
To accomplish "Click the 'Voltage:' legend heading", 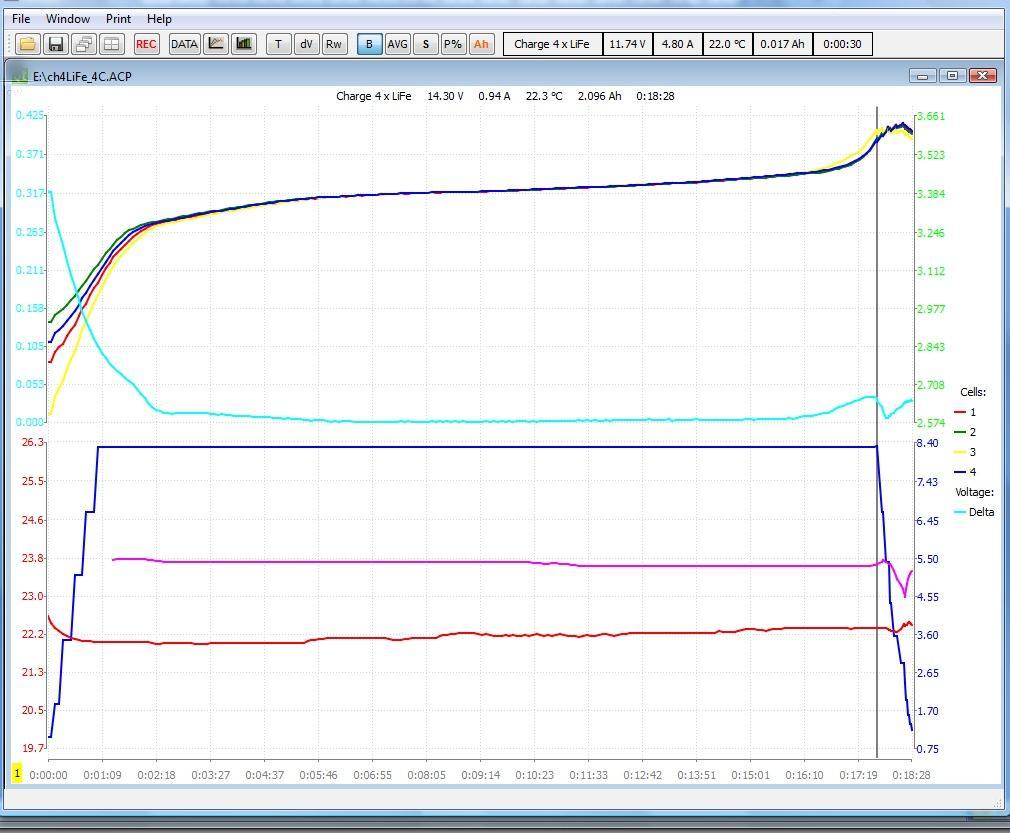I will (974, 492).
